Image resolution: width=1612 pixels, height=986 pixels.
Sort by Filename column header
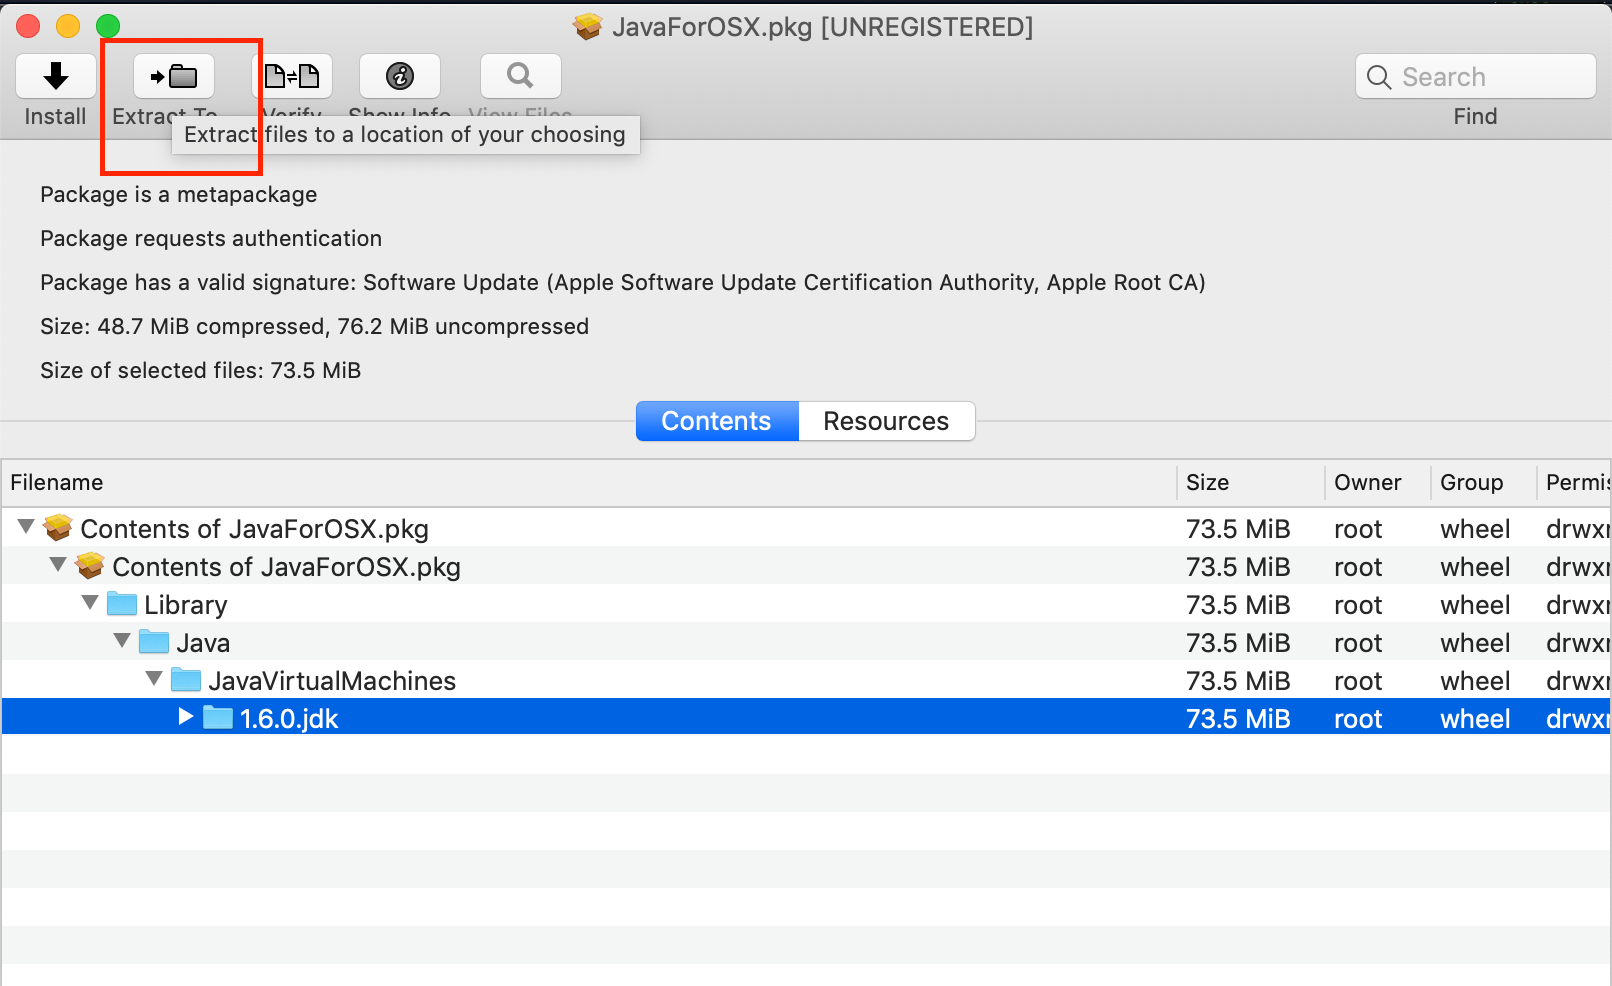coord(588,483)
